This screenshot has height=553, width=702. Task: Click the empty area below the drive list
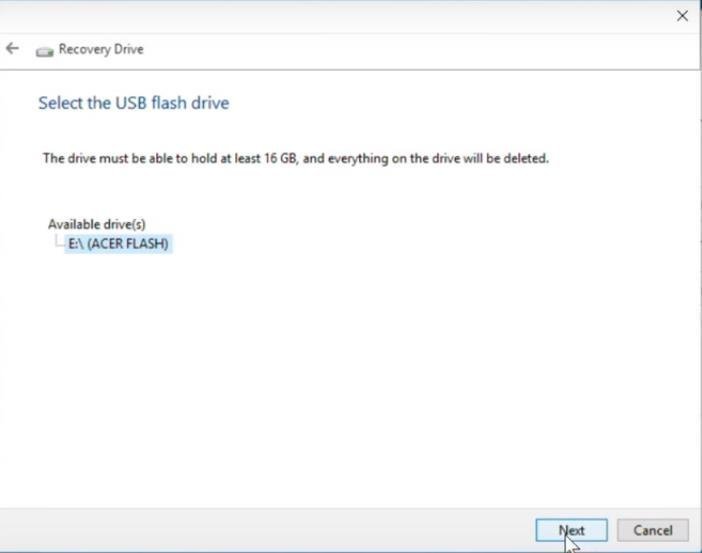(350, 380)
